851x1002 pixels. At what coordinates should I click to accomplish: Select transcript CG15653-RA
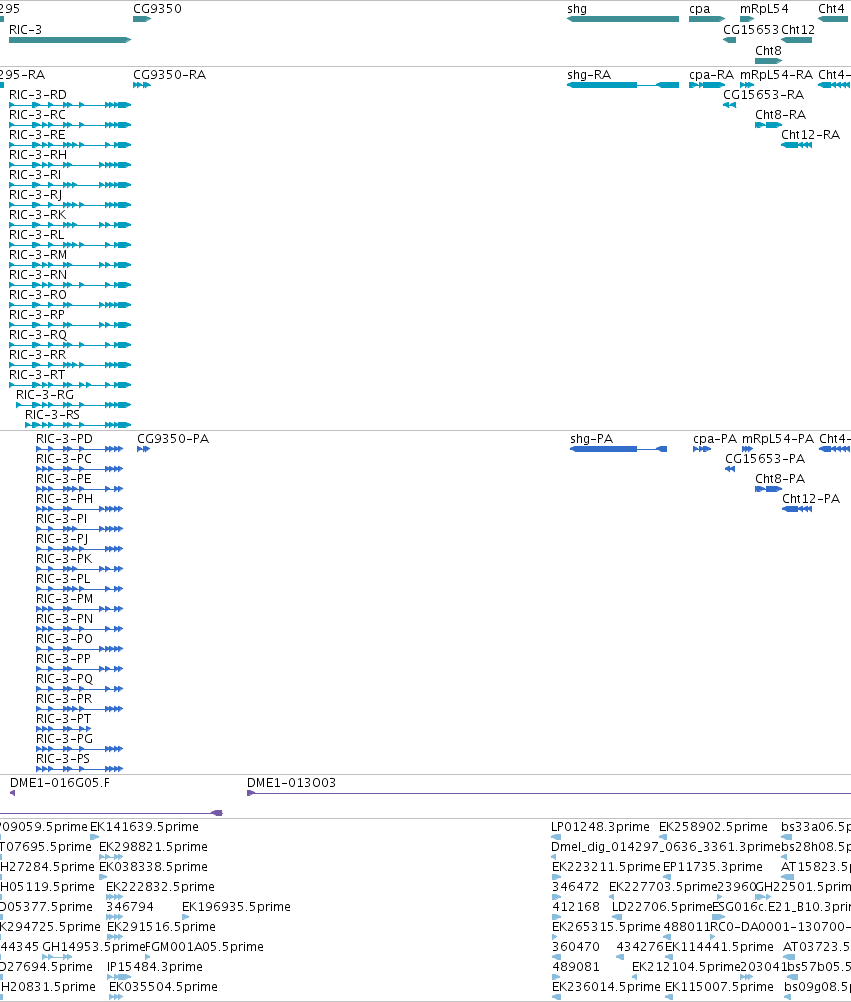pyautogui.click(x=730, y=105)
